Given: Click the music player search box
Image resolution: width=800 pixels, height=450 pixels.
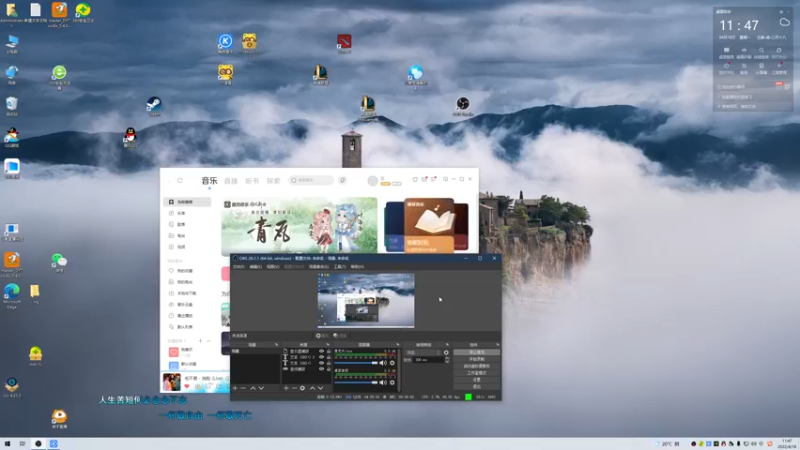Looking at the screenshot, I should (311, 180).
